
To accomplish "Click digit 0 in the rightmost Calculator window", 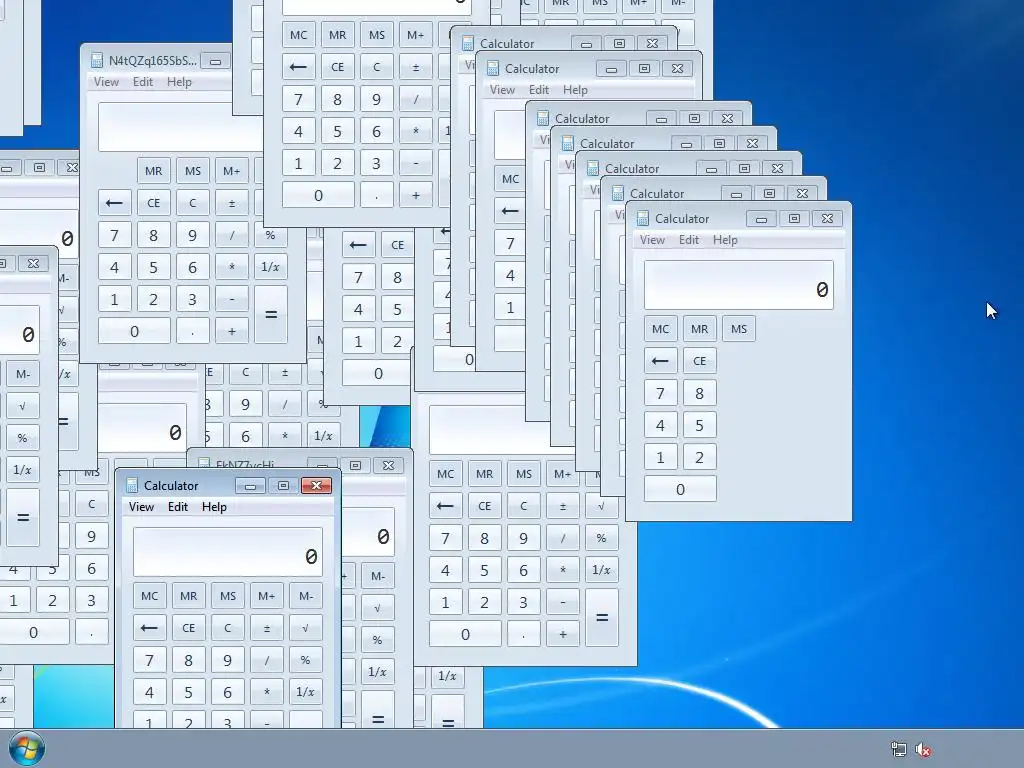I will click(x=680, y=489).
